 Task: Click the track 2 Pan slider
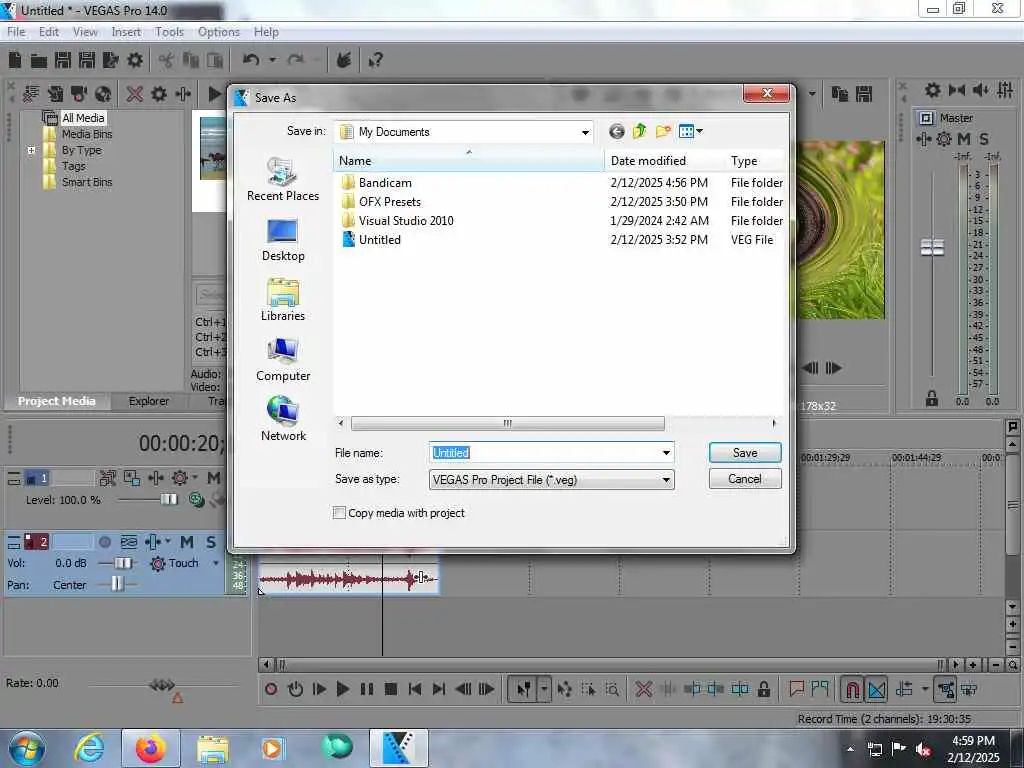[x=117, y=584]
